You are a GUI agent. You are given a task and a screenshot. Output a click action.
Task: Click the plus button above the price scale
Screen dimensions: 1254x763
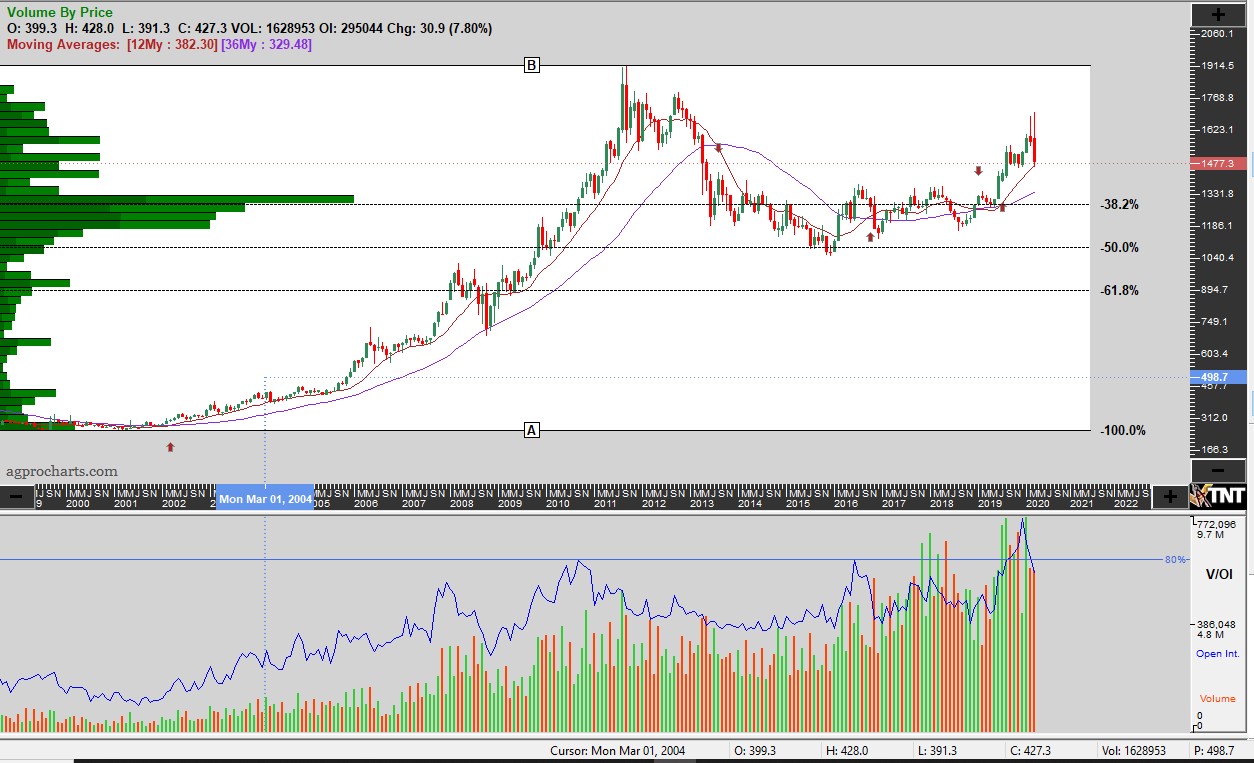click(1219, 14)
